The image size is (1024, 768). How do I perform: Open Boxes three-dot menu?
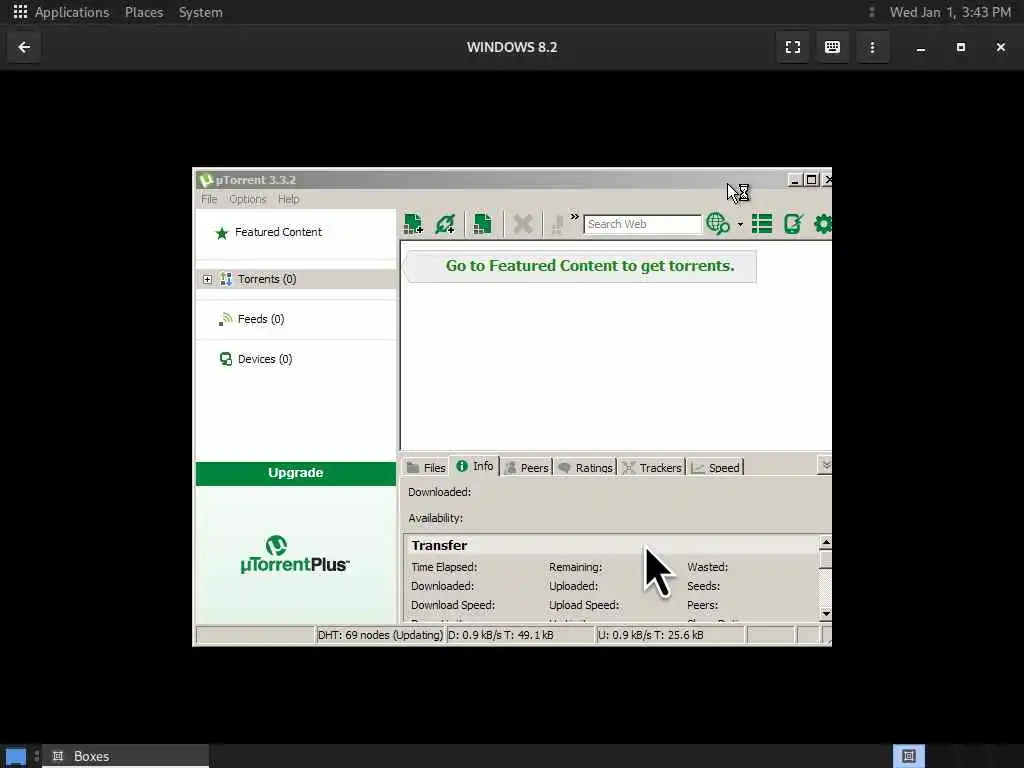point(872,47)
